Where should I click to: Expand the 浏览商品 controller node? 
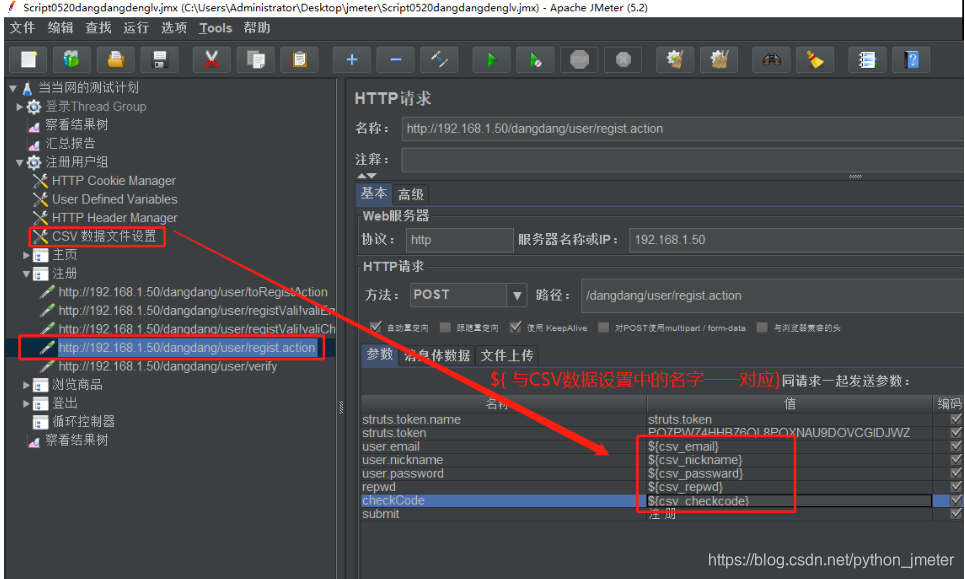26,385
